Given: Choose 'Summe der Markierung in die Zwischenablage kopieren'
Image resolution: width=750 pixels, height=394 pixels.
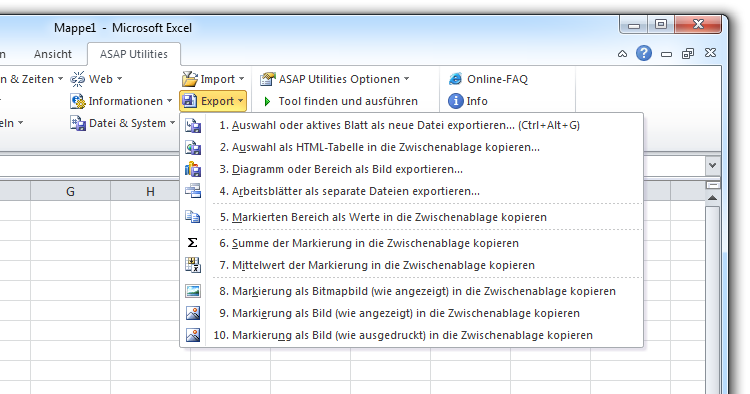Looking at the screenshot, I should point(412,243).
